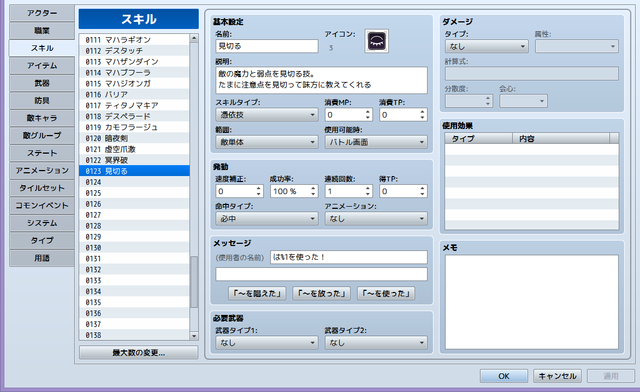This screenshot has height=392, width=640.
Task: Click the メモ text area
Action: tap(531, 302)
